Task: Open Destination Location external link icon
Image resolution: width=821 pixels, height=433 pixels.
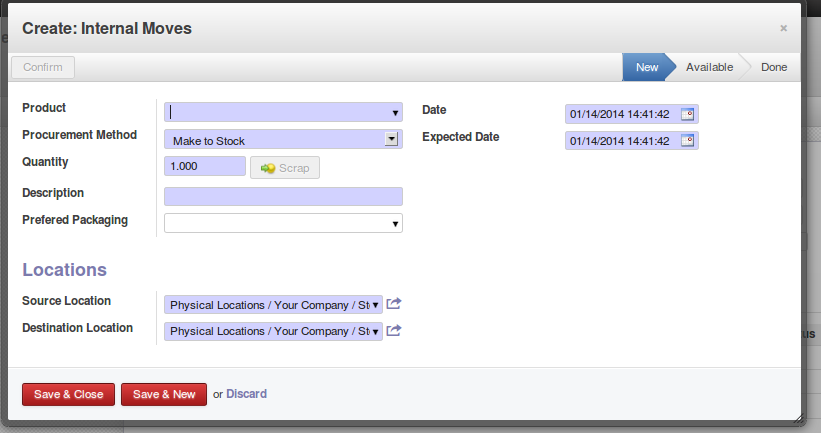Action: pos(394,331)
